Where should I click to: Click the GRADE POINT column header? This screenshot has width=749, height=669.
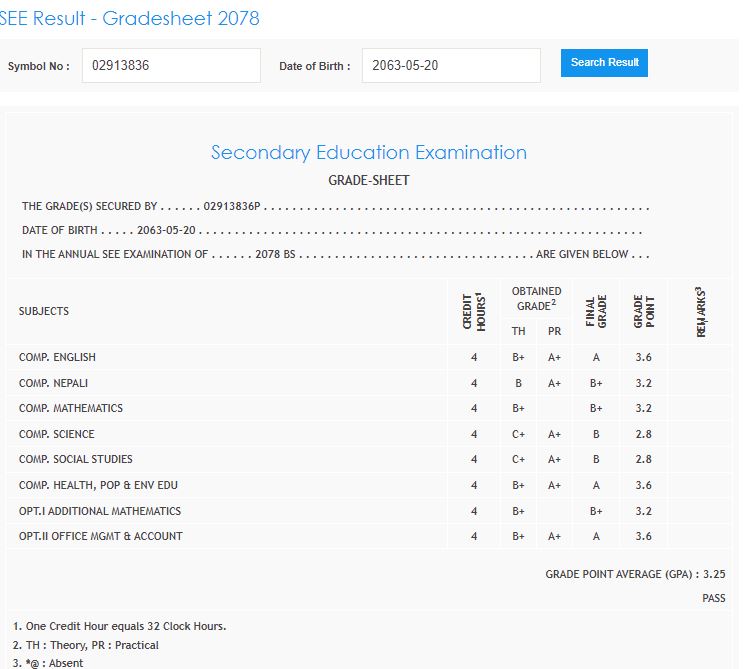click(x=643, y=311)
